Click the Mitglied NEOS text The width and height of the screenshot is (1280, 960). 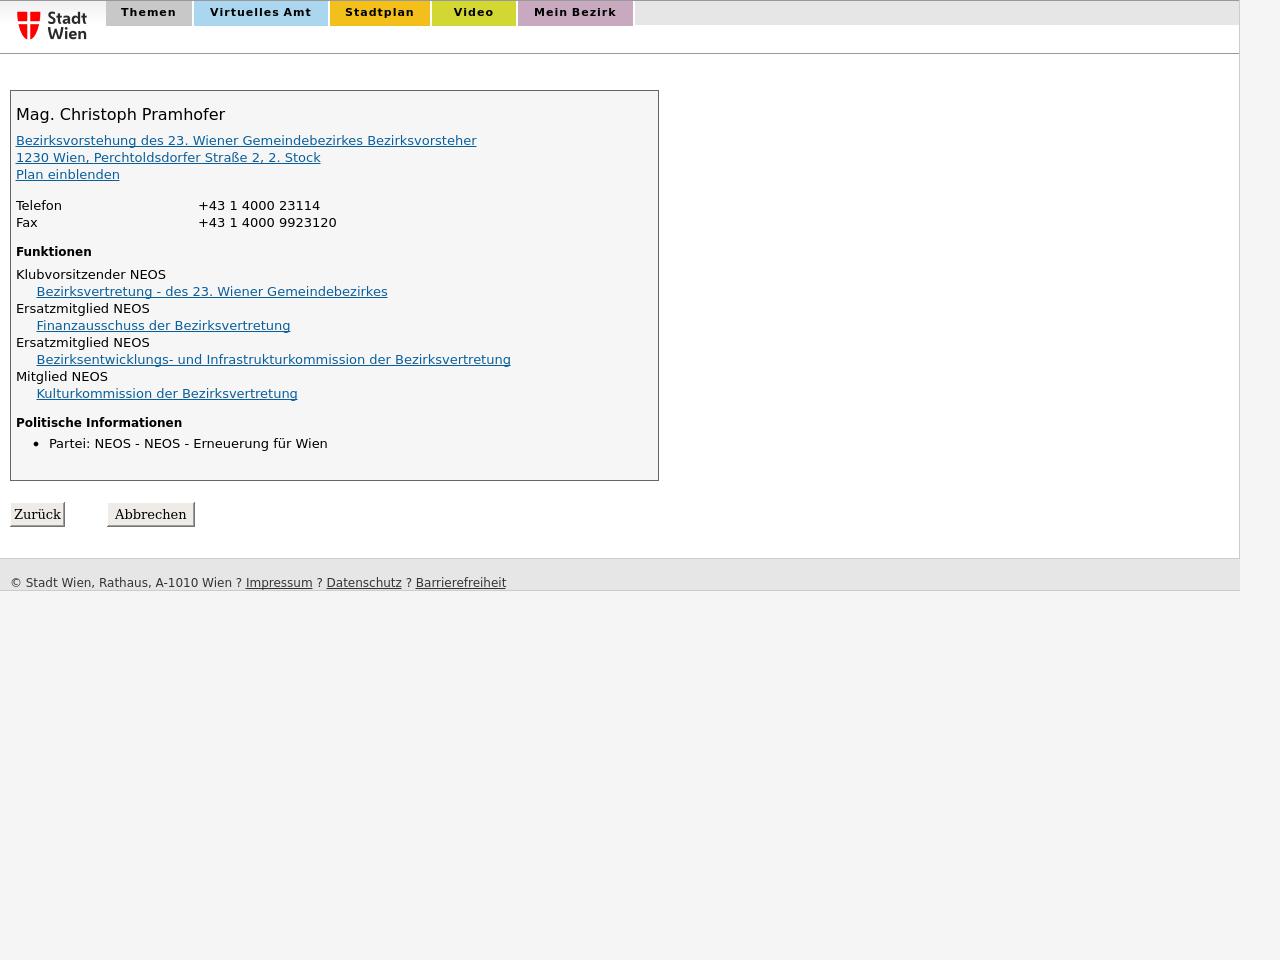[x=62, y=377]
